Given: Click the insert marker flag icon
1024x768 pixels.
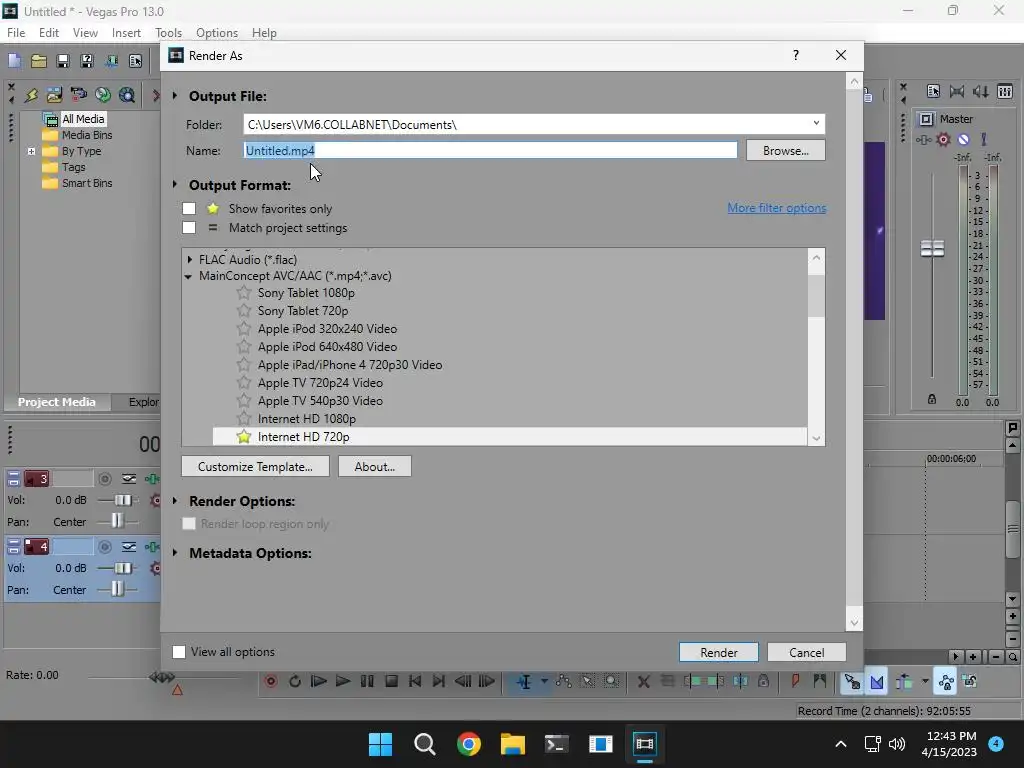Looking at the screenshot, I should [x=795, y=681].
